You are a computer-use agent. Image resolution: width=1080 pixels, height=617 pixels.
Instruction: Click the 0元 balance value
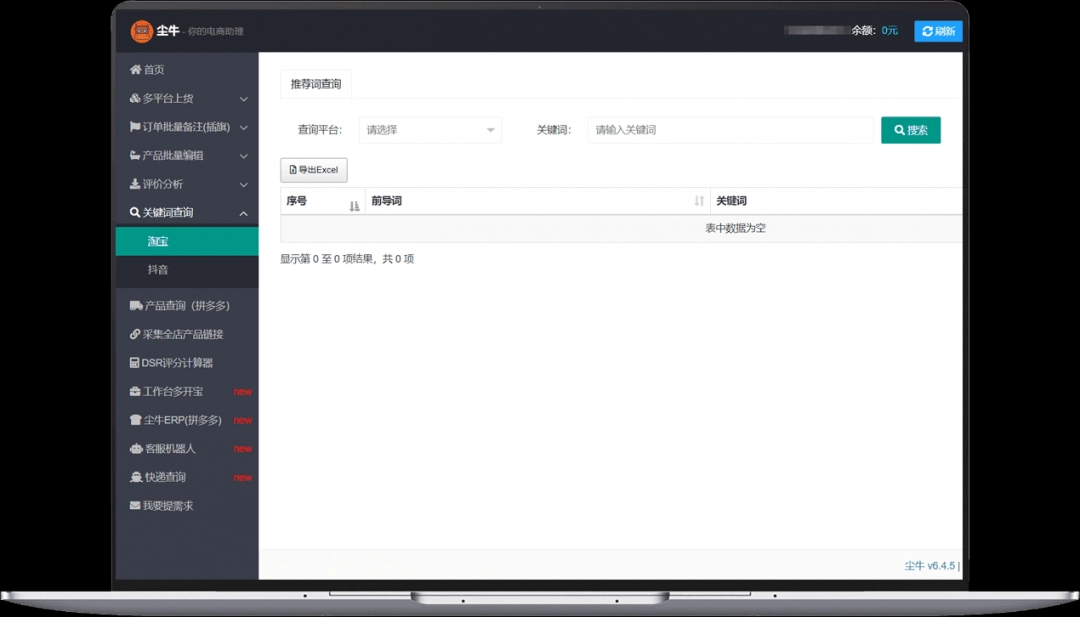[890, 30]
